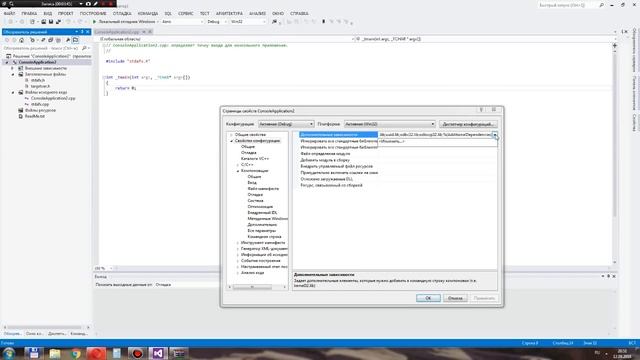
Task: Select Командная строка in the dialog tree
Action: click(264, 237)
